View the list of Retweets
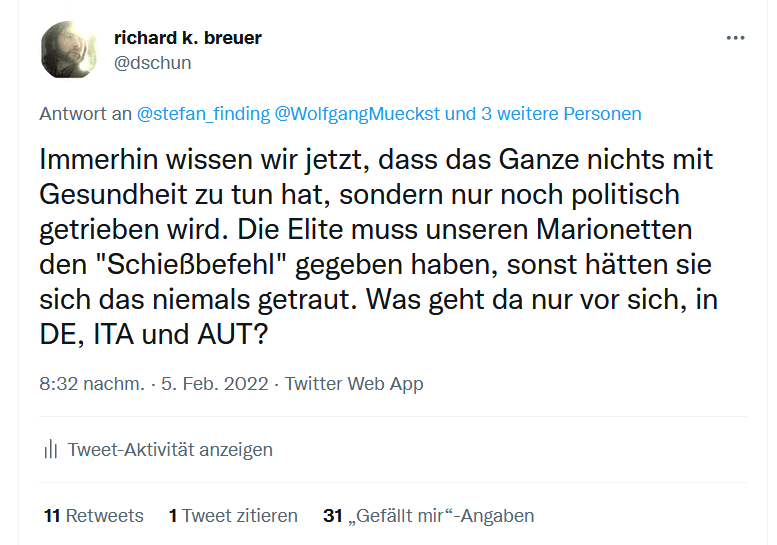The width and height of the screenshot is (777, 545). tap(104, 516)
